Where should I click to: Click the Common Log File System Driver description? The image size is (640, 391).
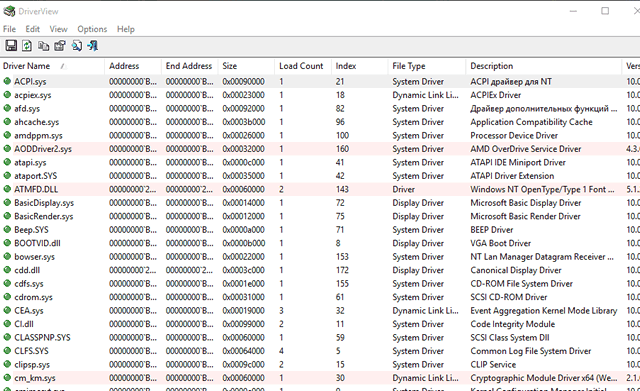click(x=531, y=351)
